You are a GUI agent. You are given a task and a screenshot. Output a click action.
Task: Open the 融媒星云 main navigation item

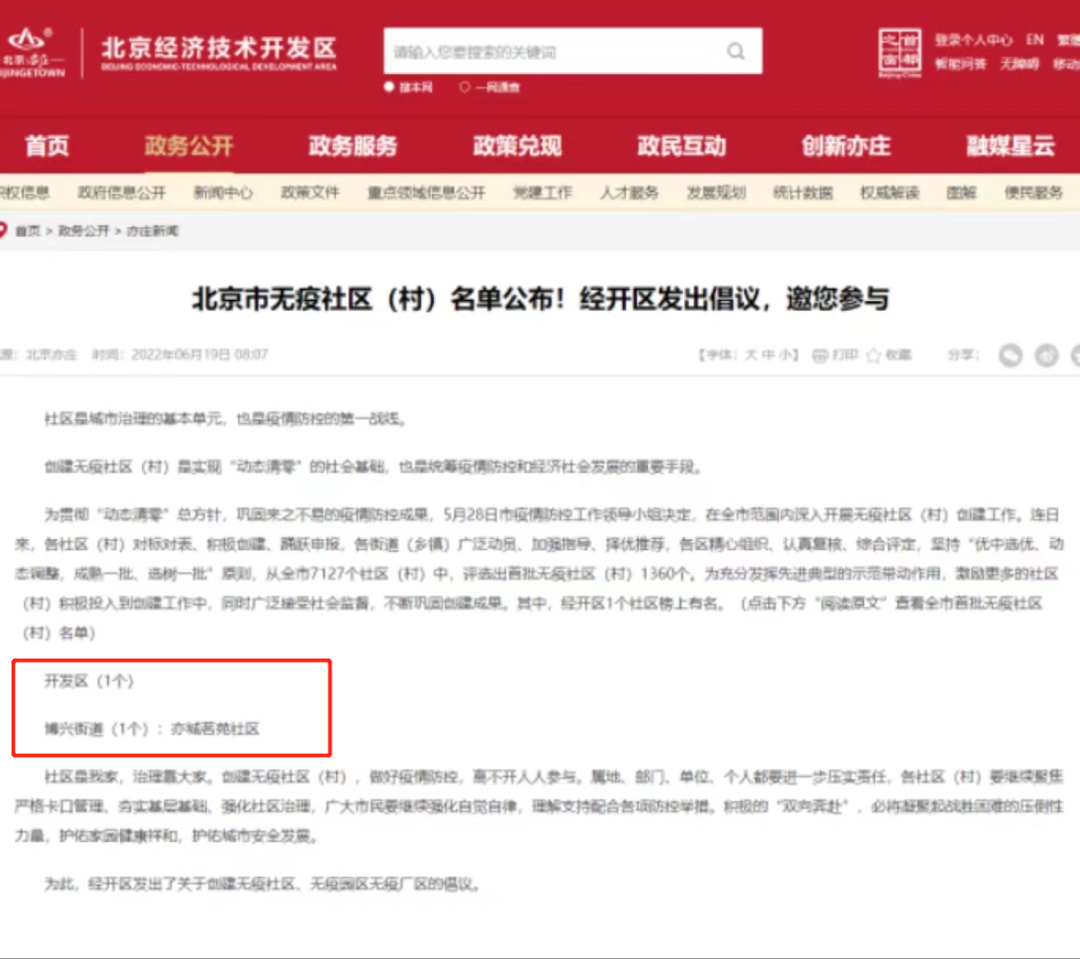[x=1010, y=145]
